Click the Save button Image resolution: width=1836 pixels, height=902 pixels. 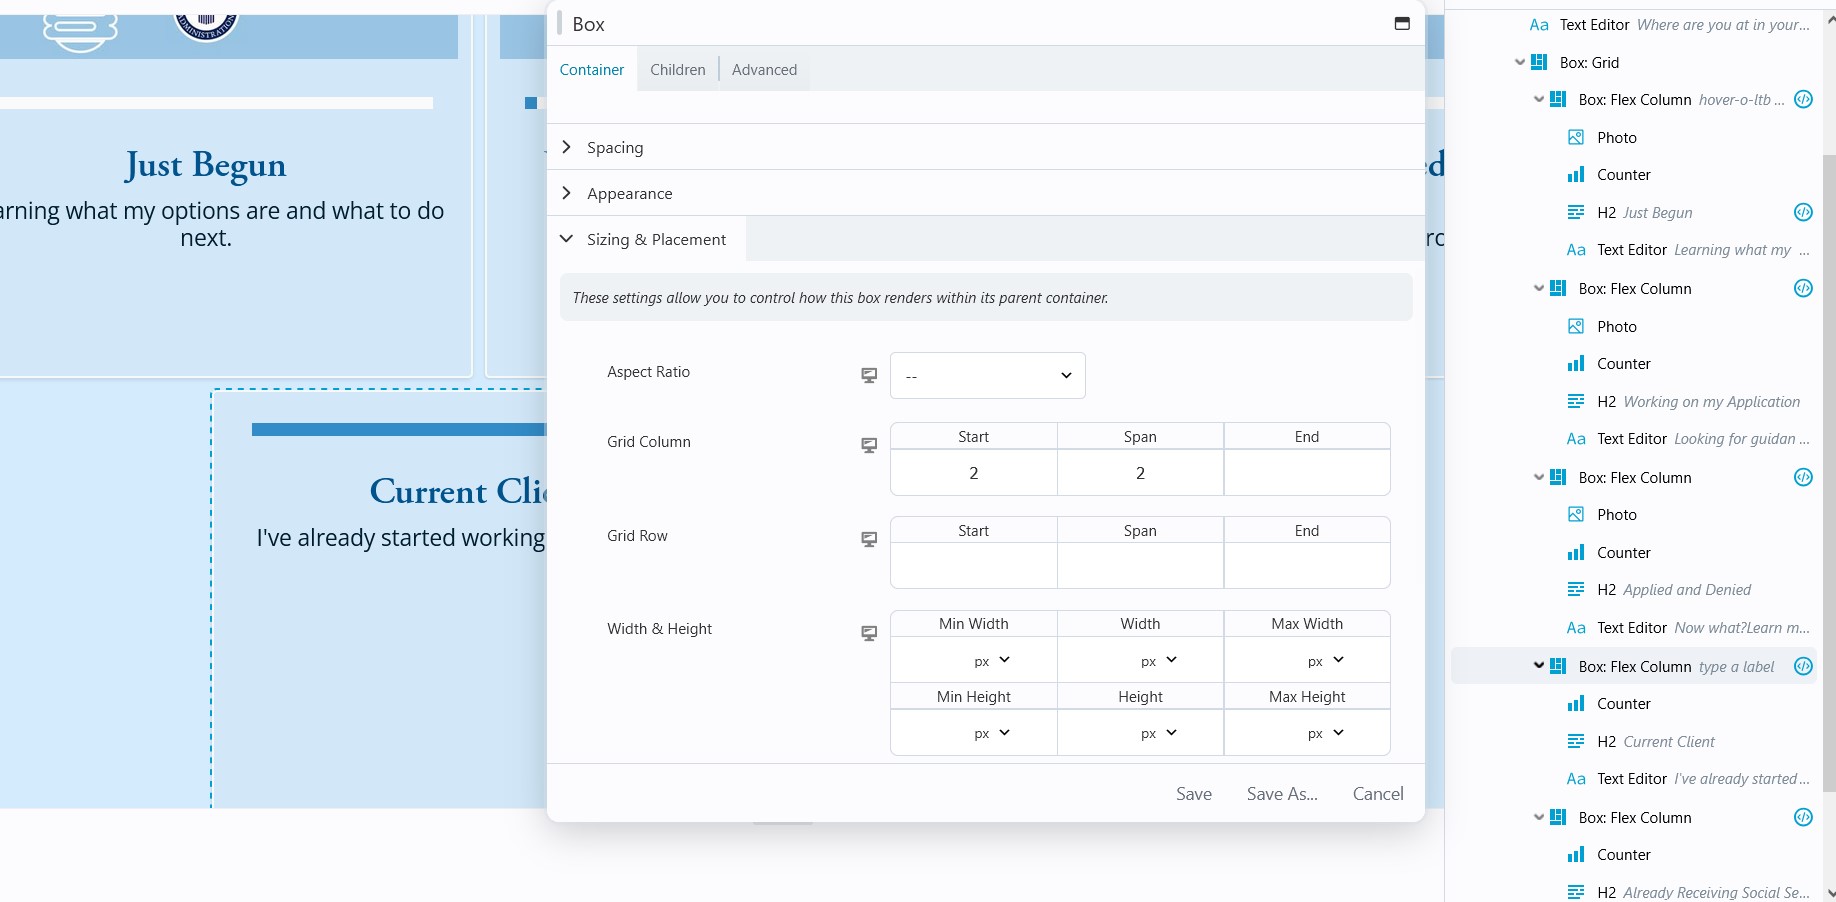1193,794
